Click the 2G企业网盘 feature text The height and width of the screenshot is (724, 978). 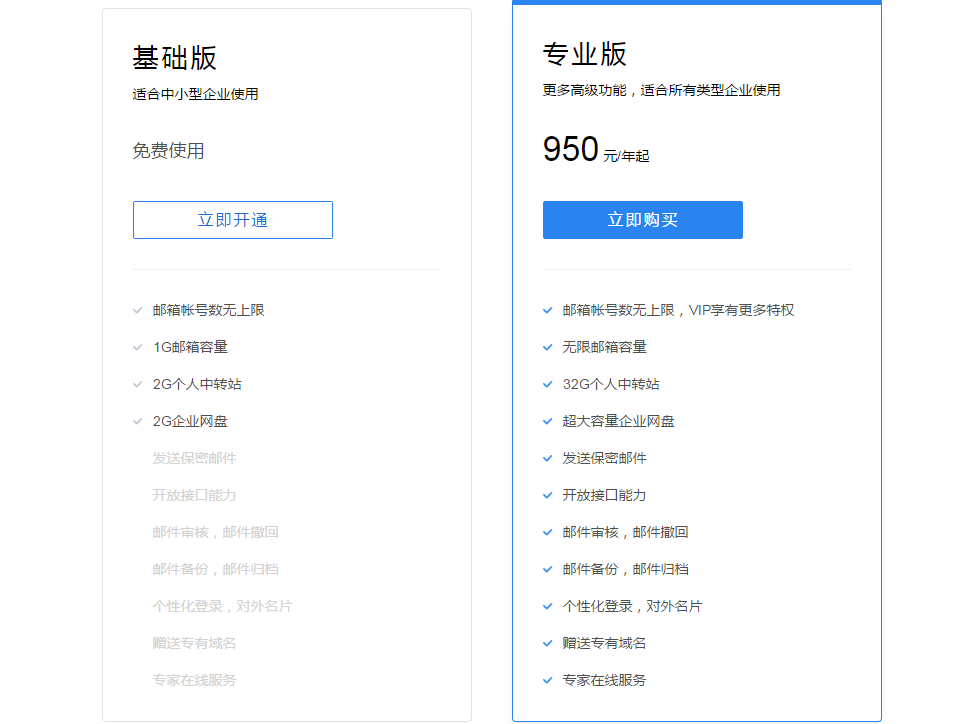pyautogui.click(x=190, y=422)
